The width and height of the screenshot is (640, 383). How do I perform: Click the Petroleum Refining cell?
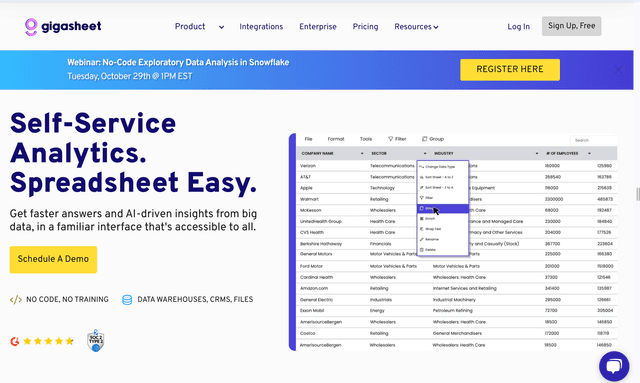click(452, 311)
